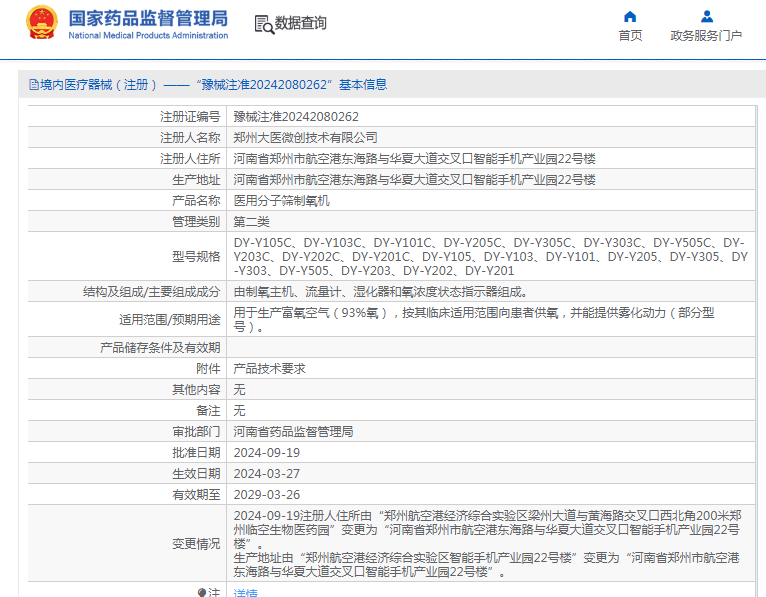Select the 审批部门 label

(196, 432)
